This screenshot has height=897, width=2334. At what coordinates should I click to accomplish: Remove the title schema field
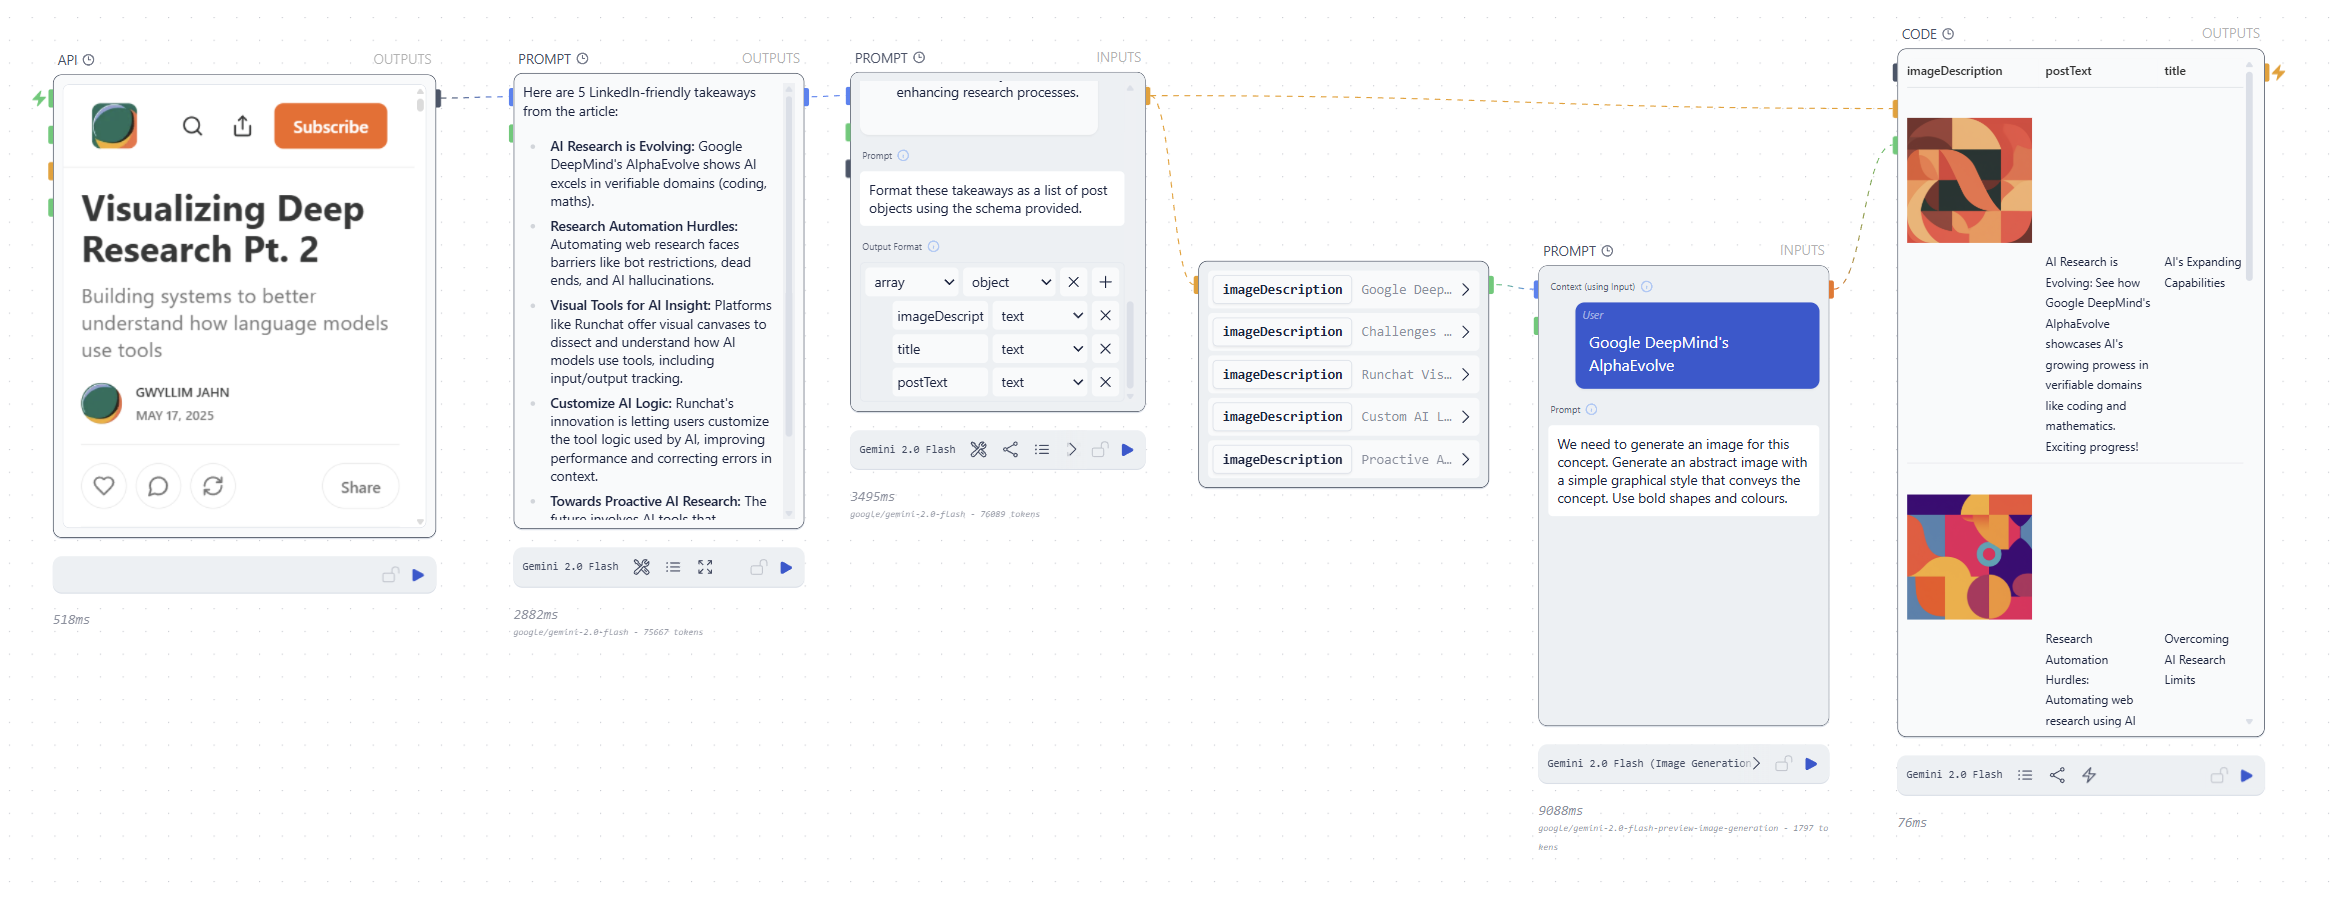pyautogui.click(x=1105, y=349)
